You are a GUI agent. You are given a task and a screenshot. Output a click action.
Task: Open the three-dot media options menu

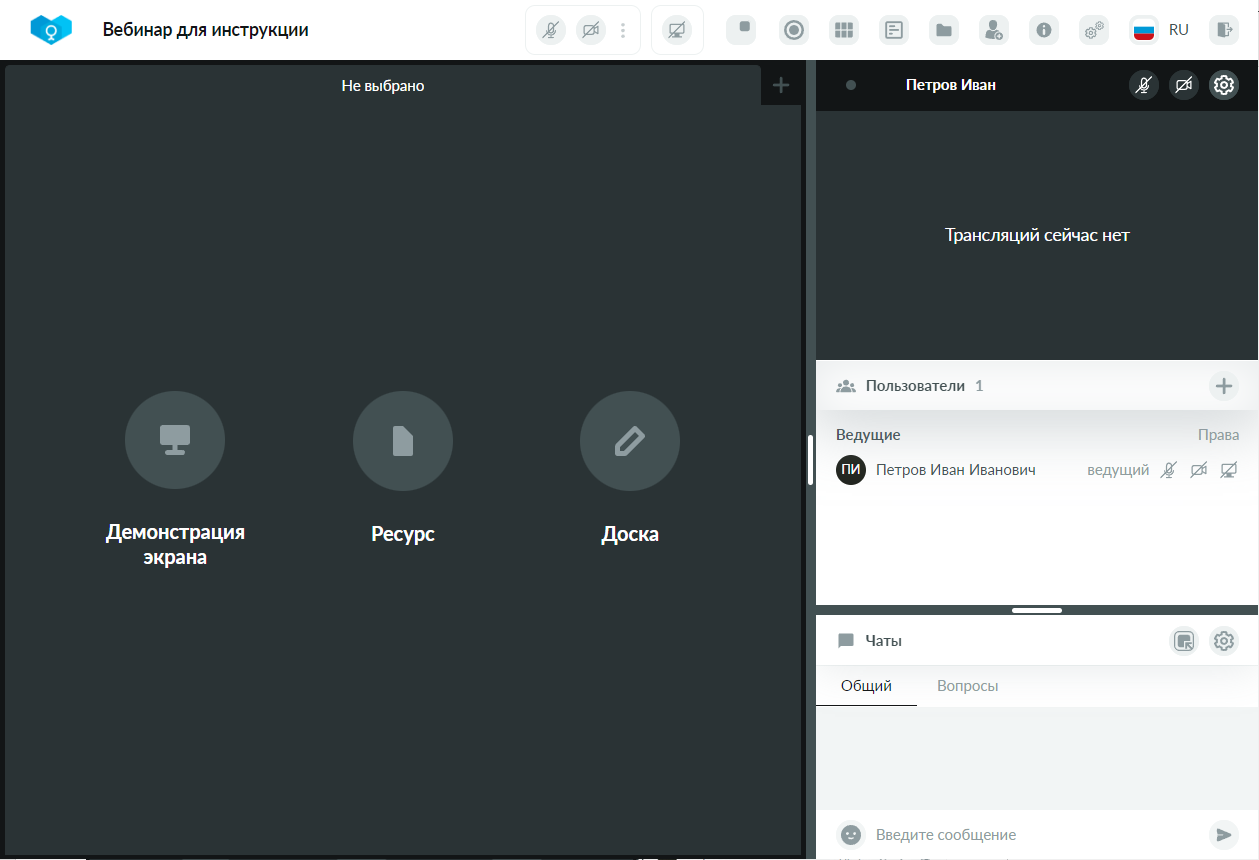point(623,30)
